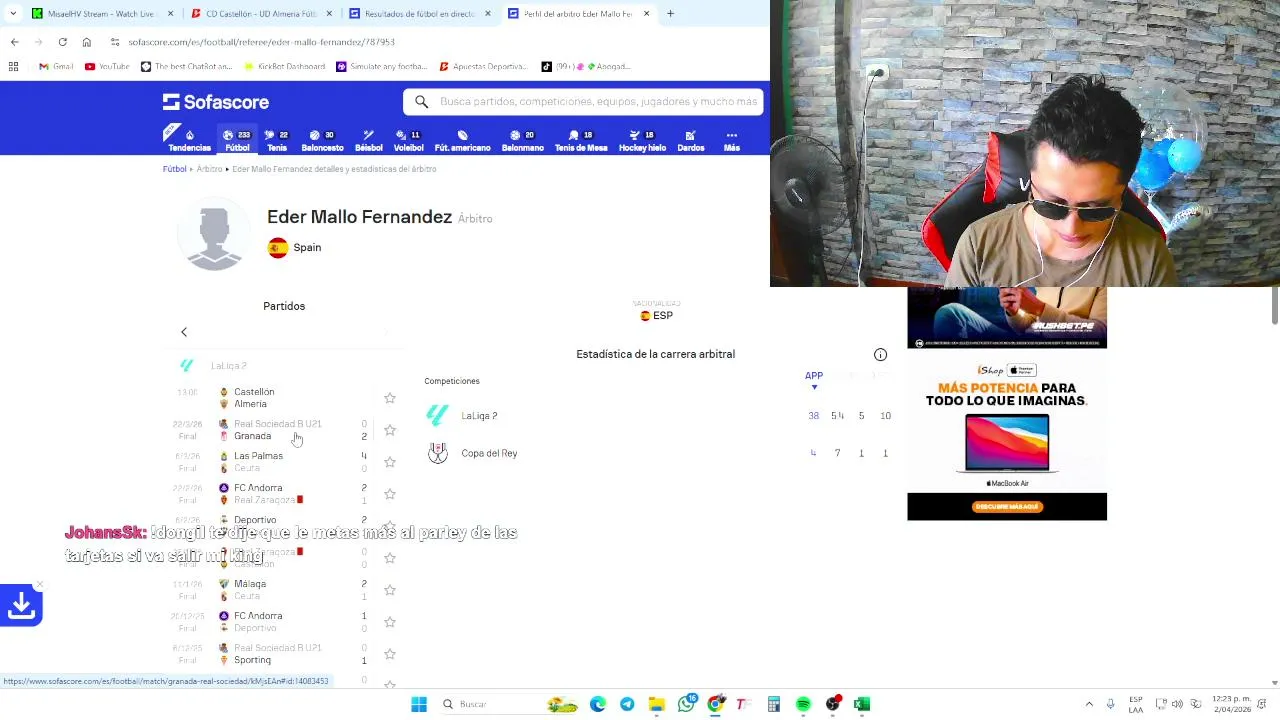
Task: Show hidden system tray icons
Action: coord(1089,704)
